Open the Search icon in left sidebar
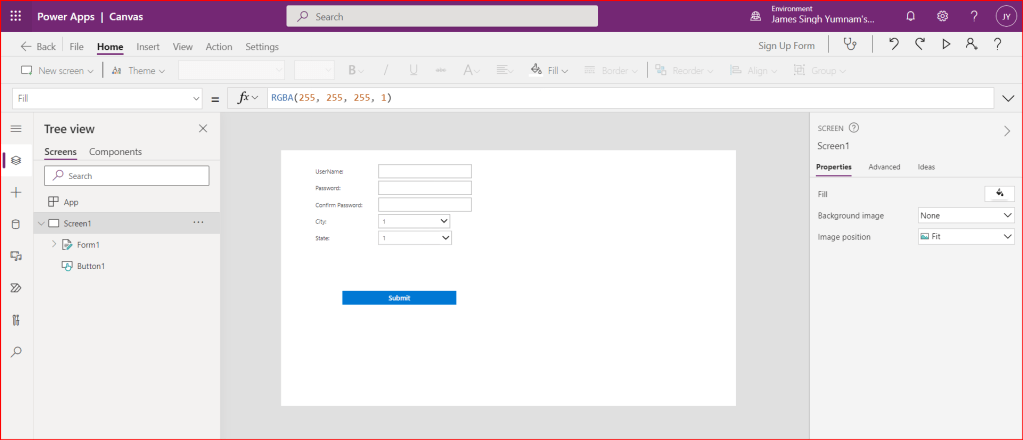 click(x=15, y=352)
